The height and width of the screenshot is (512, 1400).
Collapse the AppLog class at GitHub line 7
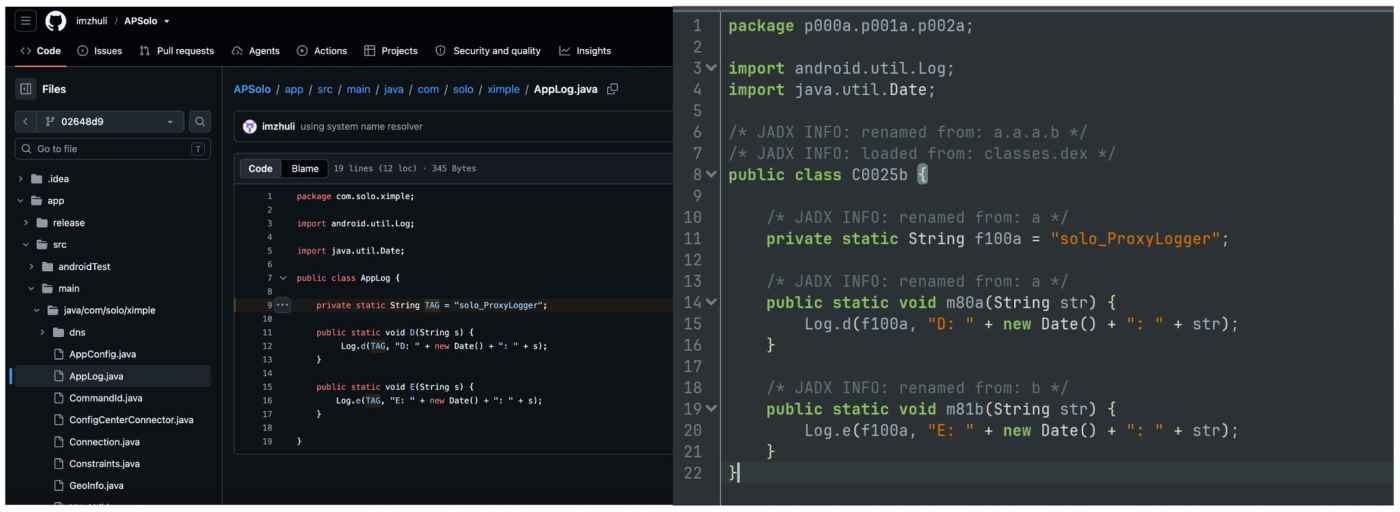283,278
